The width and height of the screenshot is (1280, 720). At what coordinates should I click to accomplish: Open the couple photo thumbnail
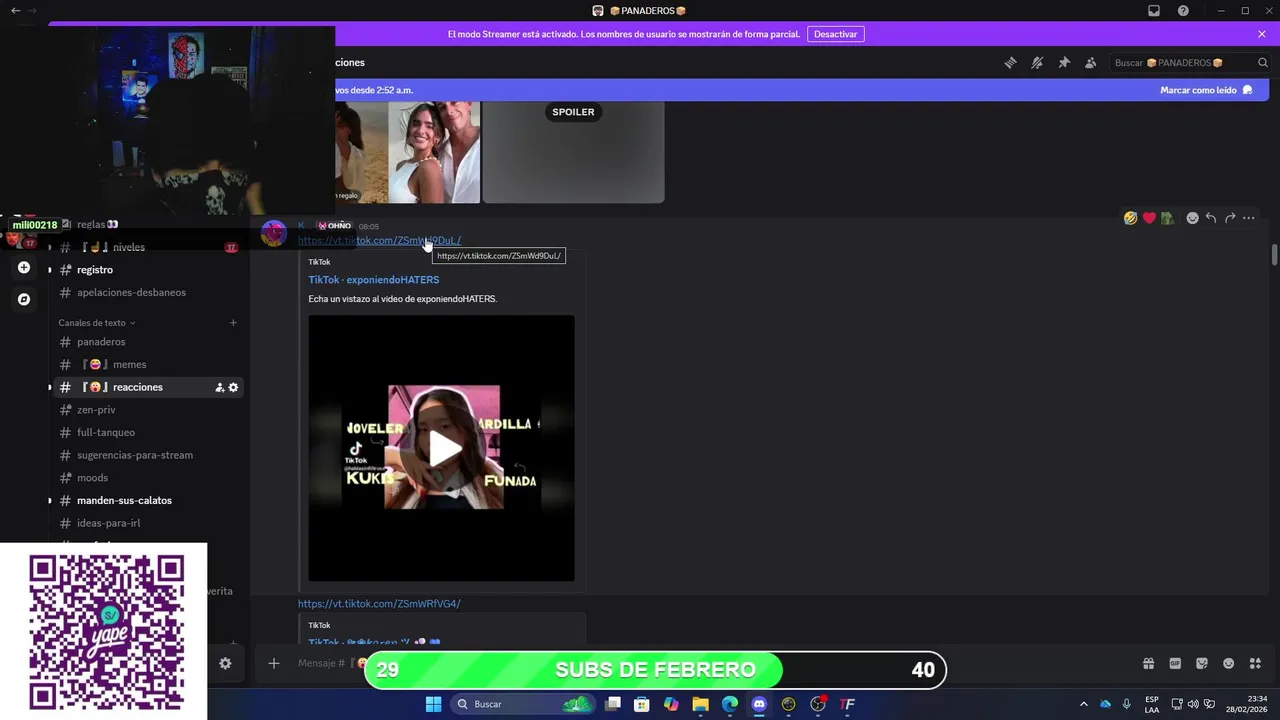click(435, 151)
